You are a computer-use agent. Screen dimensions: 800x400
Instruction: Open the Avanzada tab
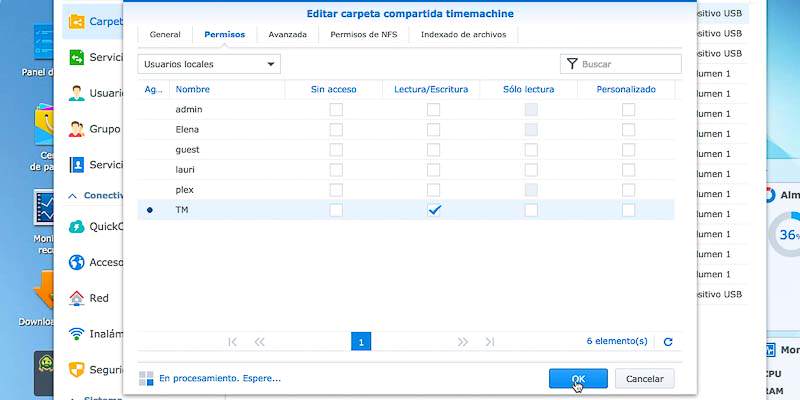[287, 35]
